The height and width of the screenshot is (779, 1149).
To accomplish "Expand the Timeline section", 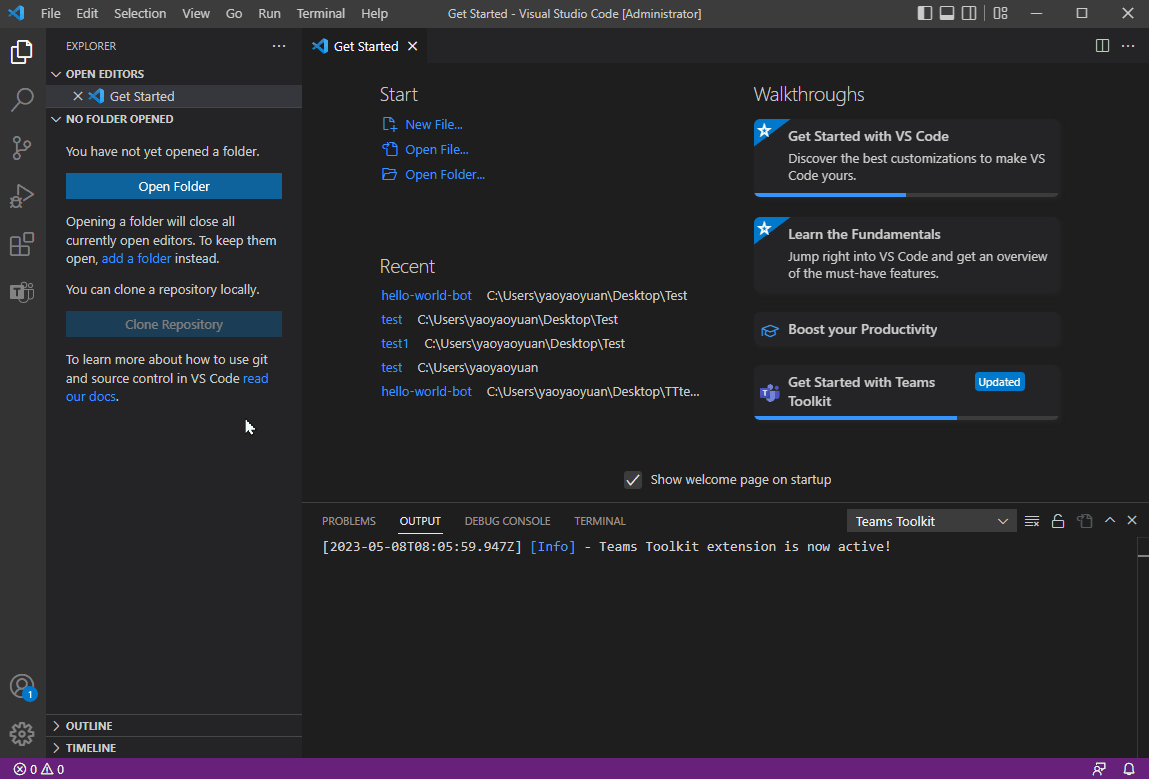I will [174, 747].
